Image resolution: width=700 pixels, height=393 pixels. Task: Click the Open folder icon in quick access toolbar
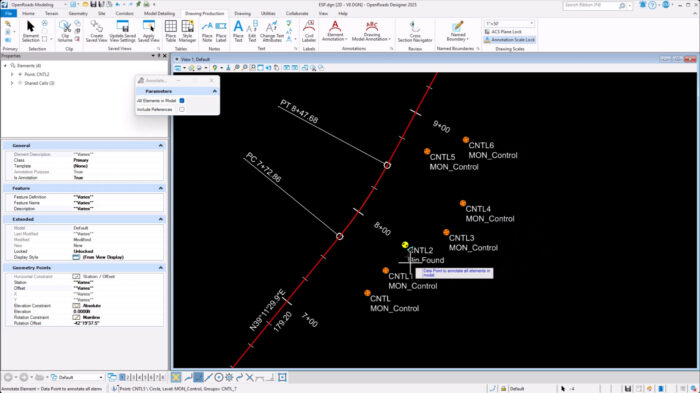[85, 4]
